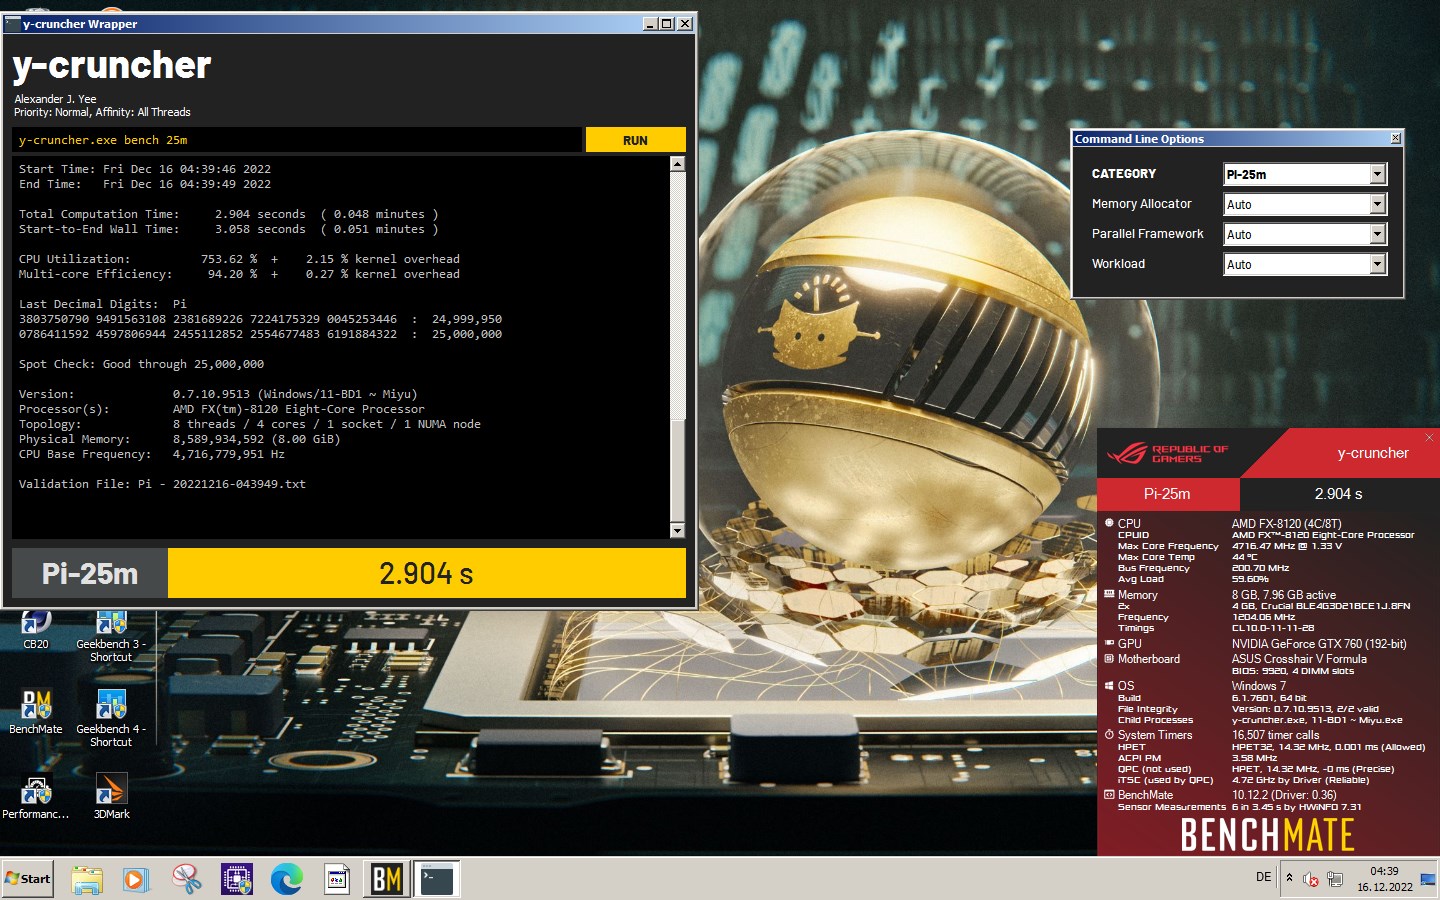Open the document file taskbar icon
Image resolution: width=1440 pixels, height=900 pixels.
coord(337,879)
